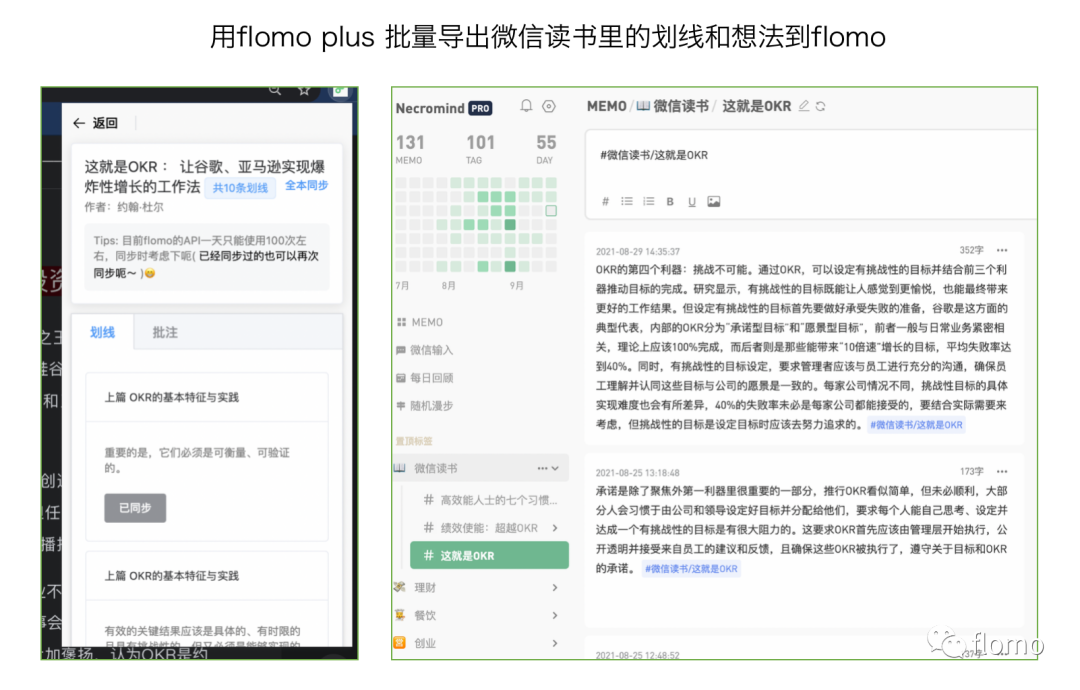The image size is (1080, 690).
Task: Apply numbered list in the memo editor
Action: tap(649, 202)
